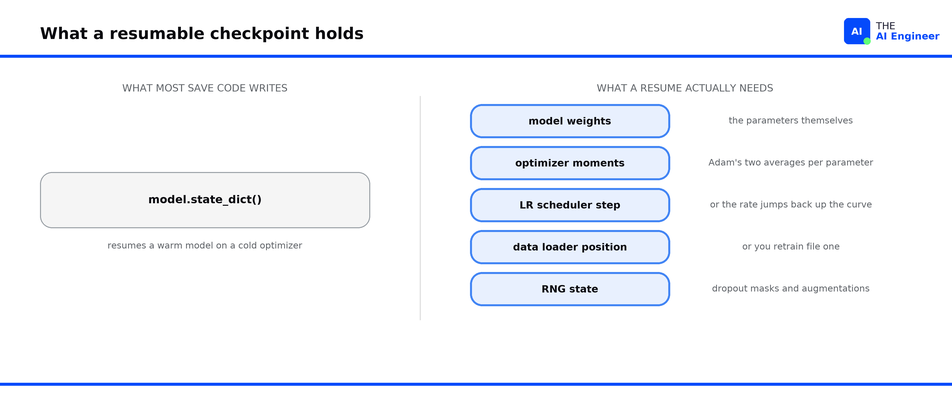Viewport: 952px width, 398px height.
Task: Click the caption about cold optimizer
Action: point(205,246)
